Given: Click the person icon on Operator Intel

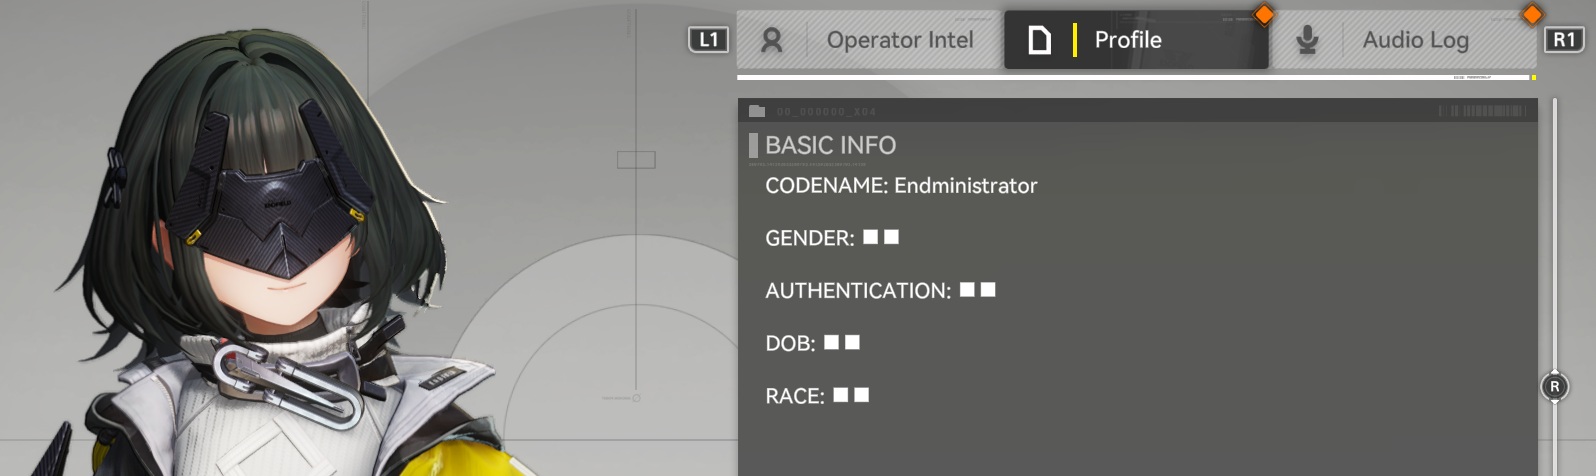Looking at the screenshot, I should (772, 40).
